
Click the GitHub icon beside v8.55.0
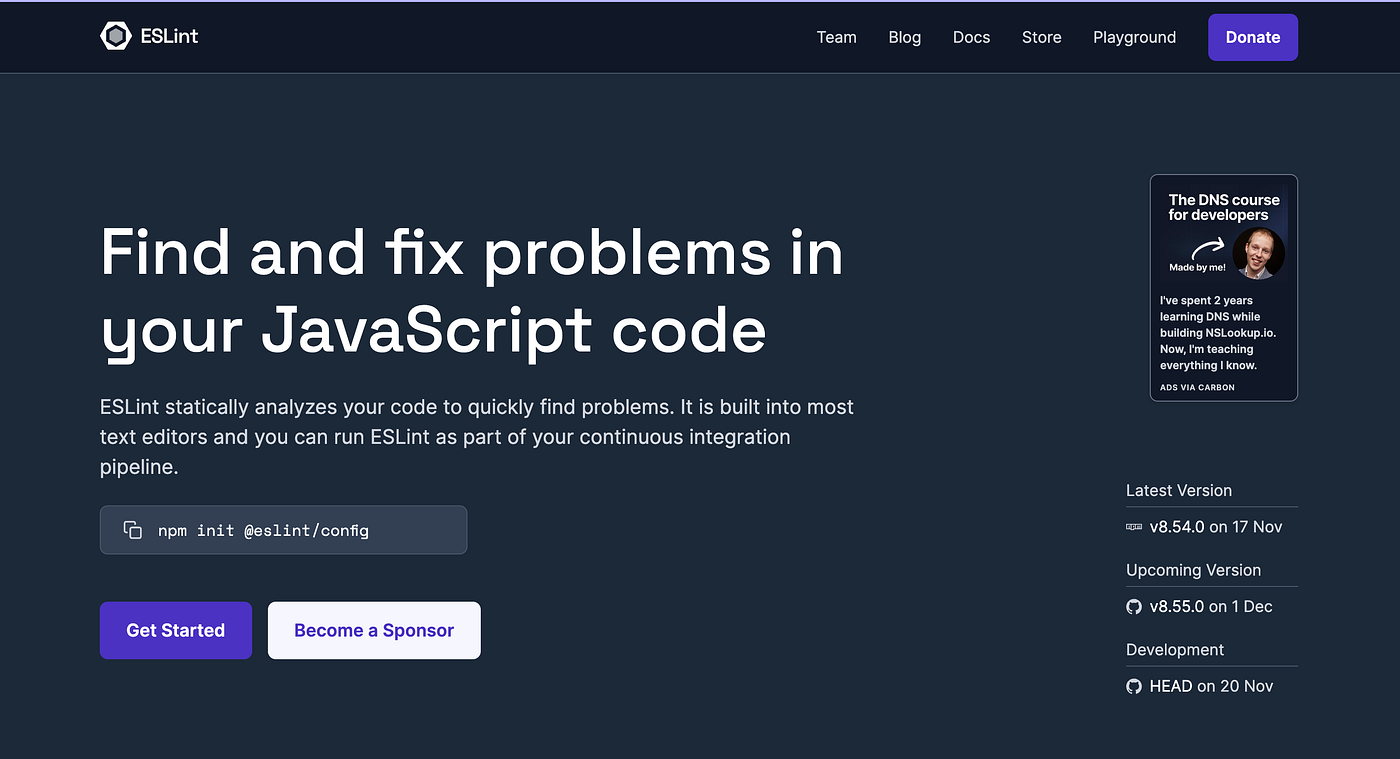tap(1133, 606)
